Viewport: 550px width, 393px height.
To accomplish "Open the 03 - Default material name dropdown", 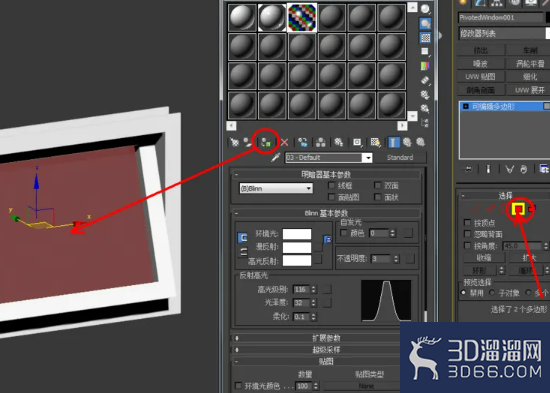I will (x=368, y=158).
